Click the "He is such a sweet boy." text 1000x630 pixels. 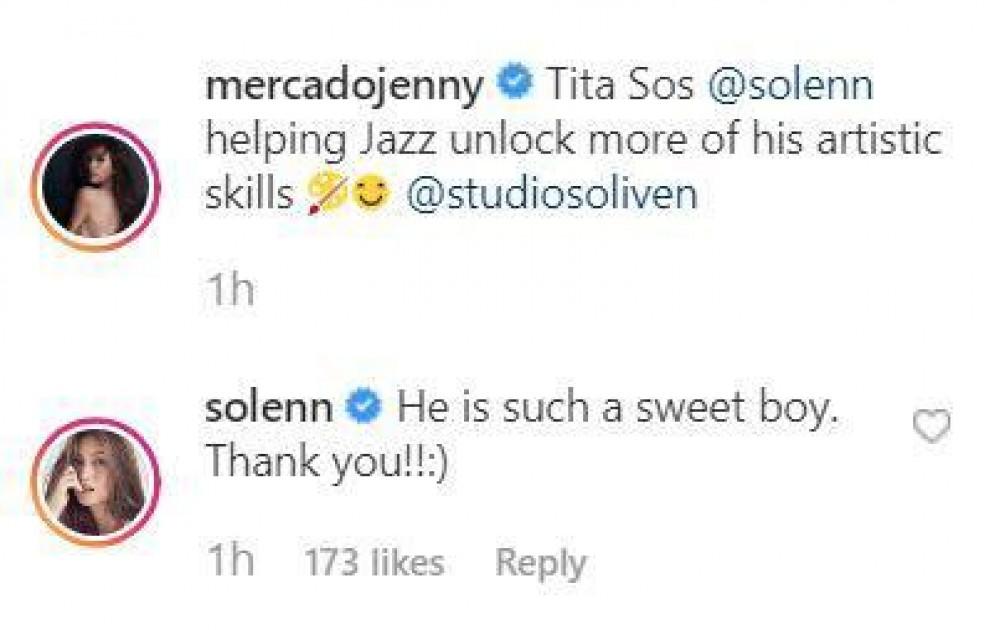pos(615,408)
